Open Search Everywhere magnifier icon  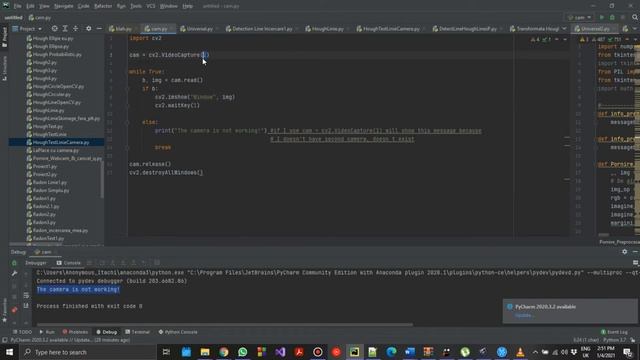(635, 17)
